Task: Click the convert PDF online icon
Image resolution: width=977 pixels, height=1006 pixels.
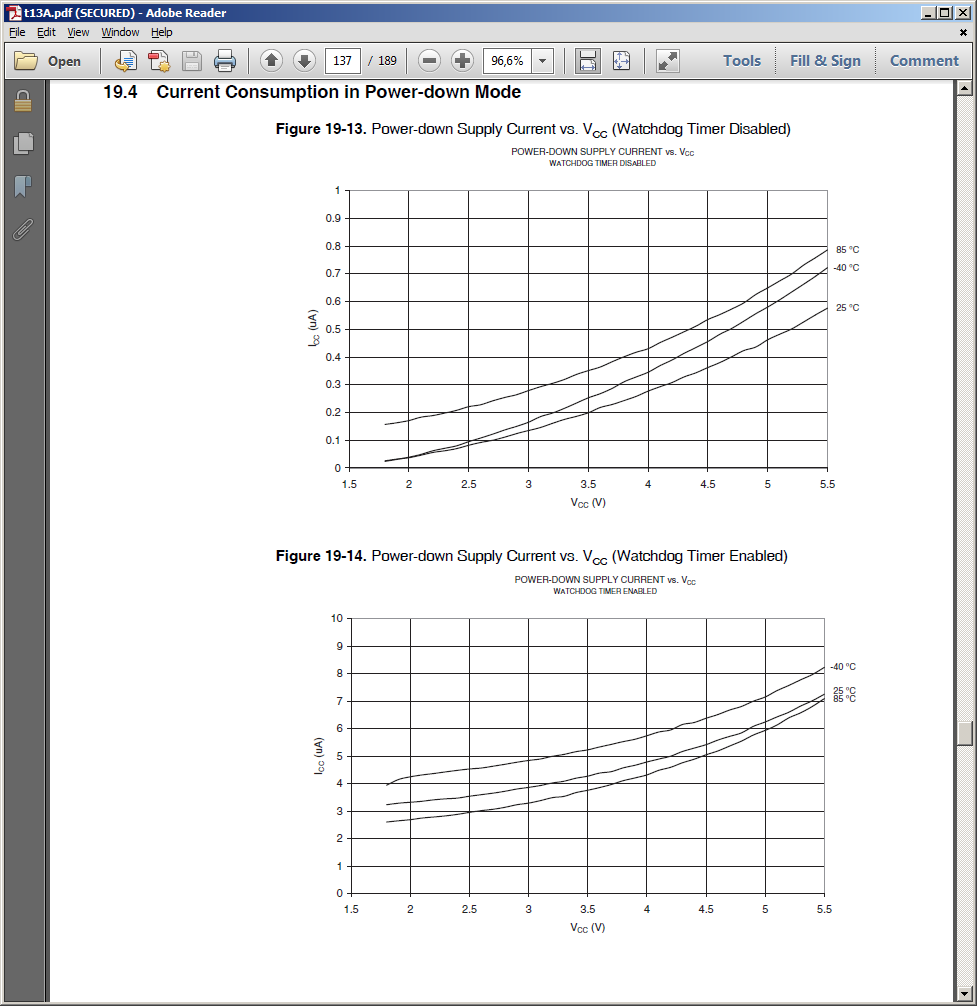Action: click(x=126, y=61)
